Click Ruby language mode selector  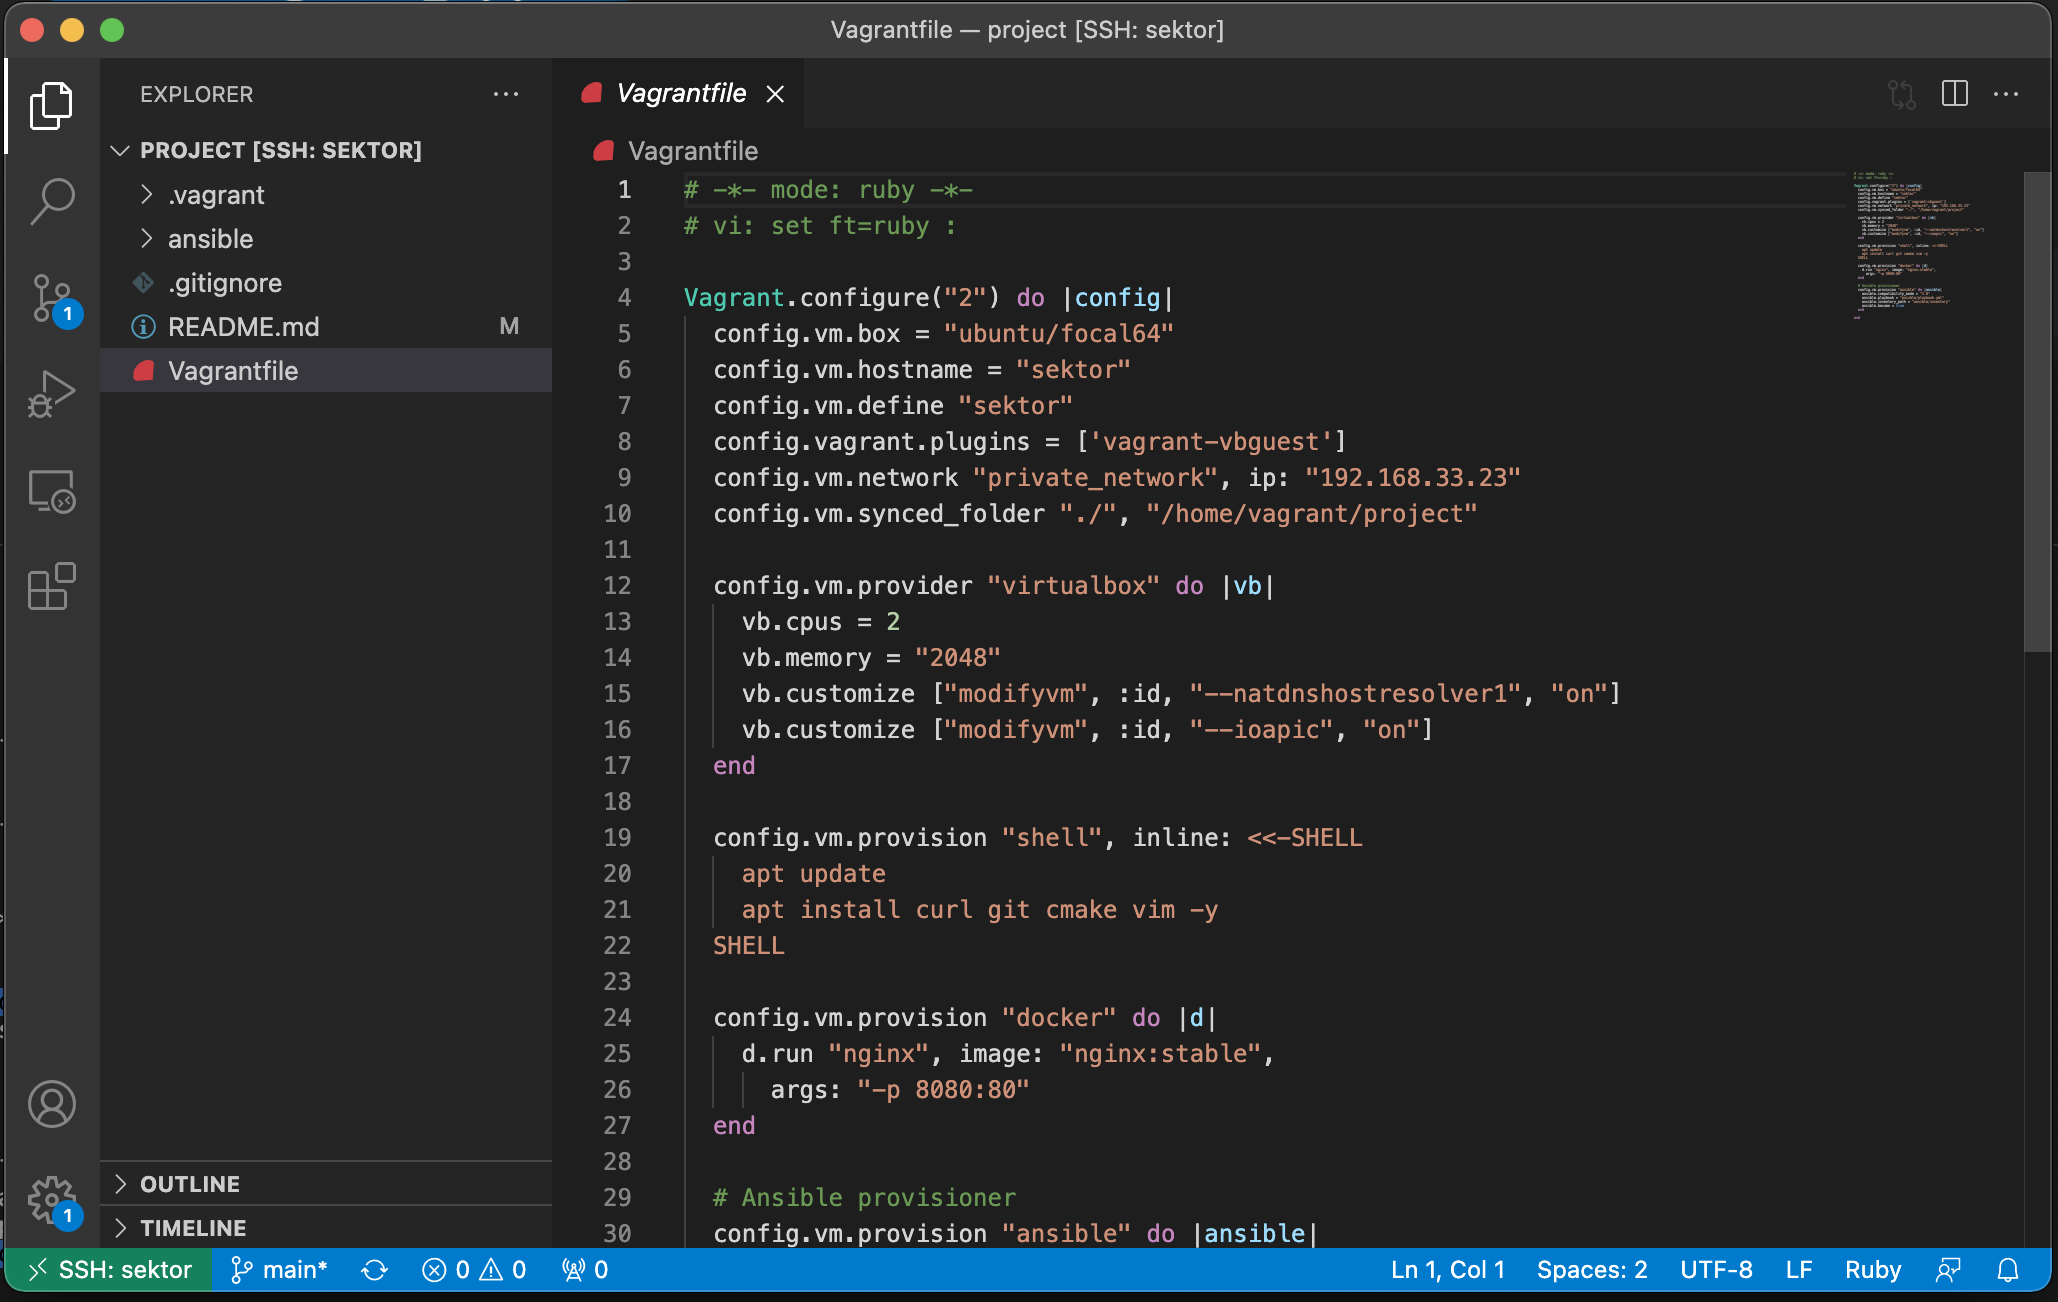tap(1873, 1270)
